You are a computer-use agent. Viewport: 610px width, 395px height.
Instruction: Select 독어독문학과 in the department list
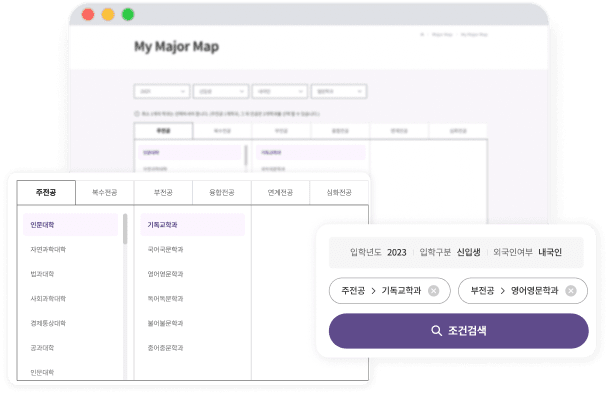[x=165, y=298]
